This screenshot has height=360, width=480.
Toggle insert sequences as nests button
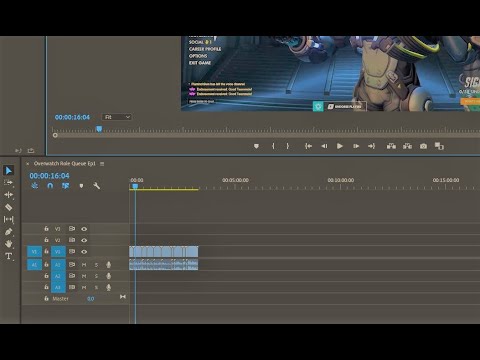pos(35,186)
